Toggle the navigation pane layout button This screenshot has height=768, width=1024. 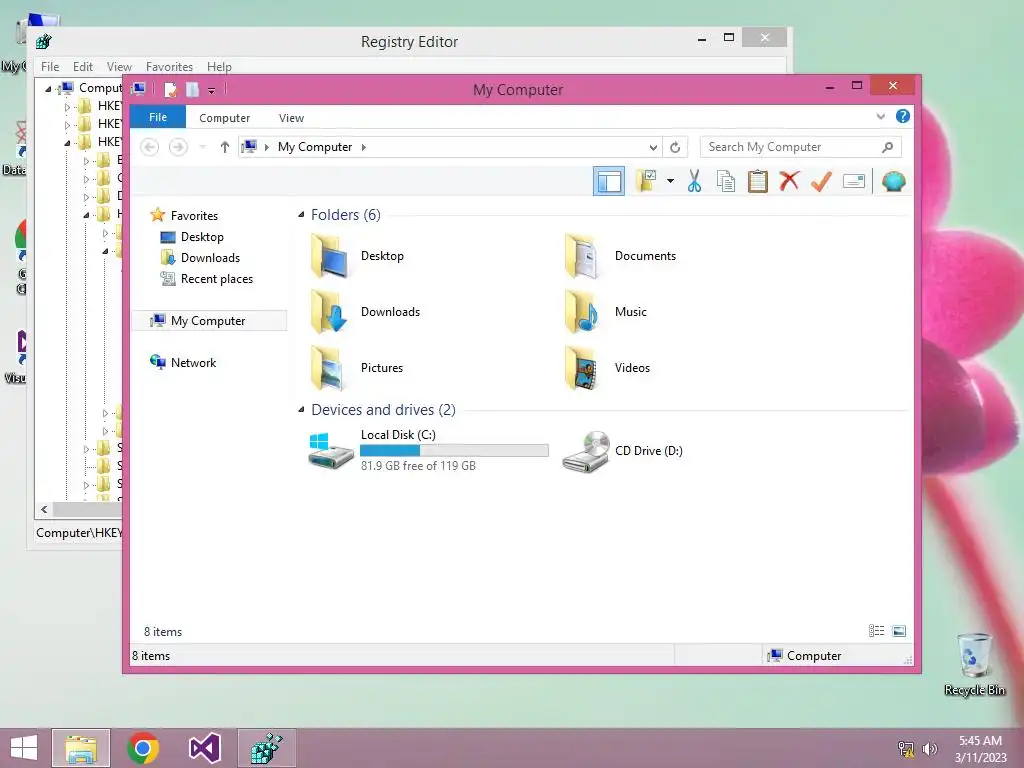pos(609,182)
